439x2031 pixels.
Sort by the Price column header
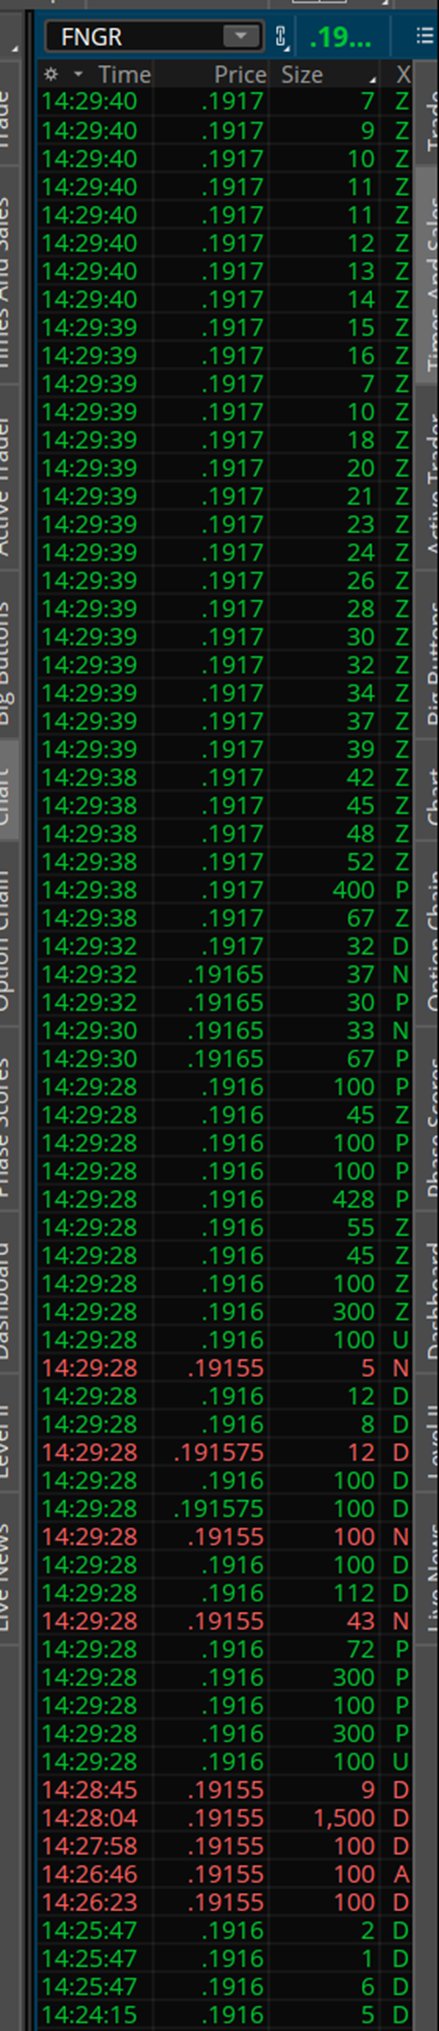click(x=240, y=75)
